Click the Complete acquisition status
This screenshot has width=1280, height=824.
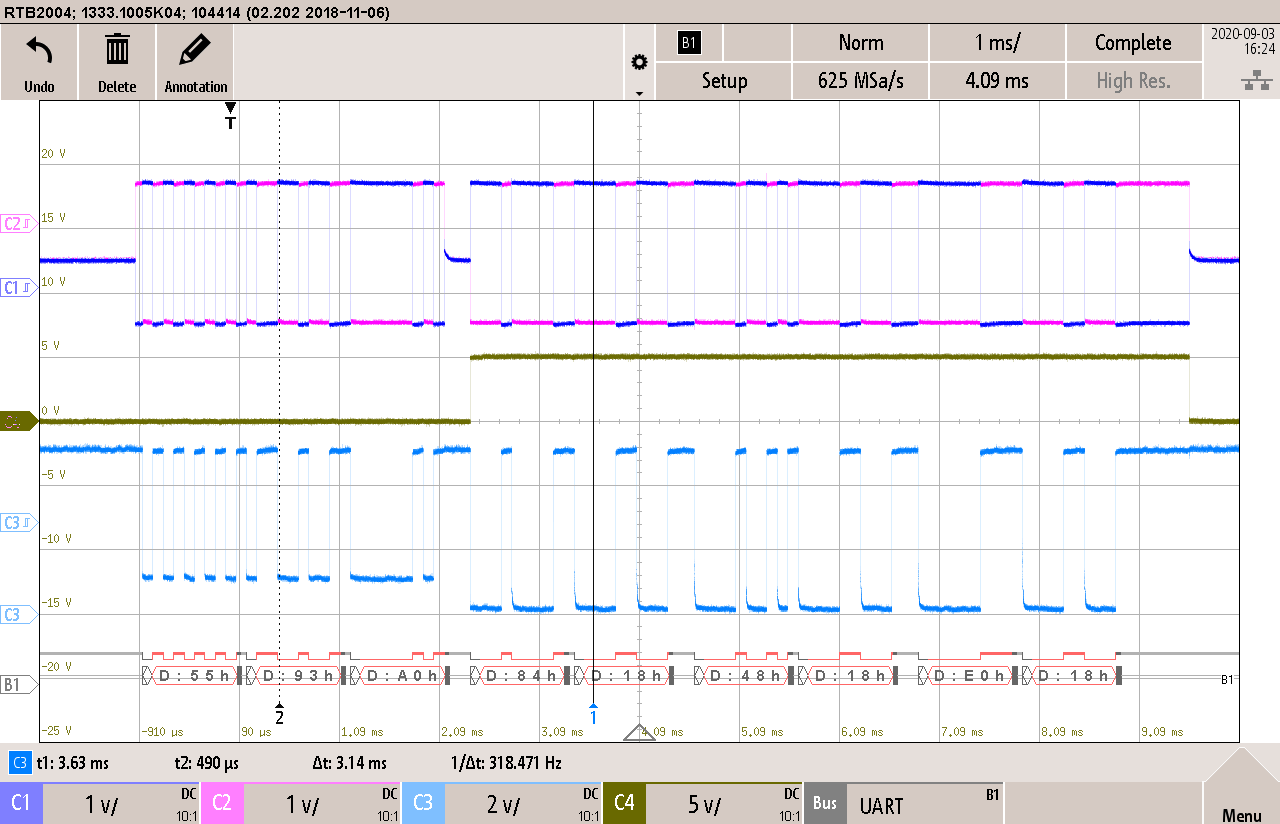[x=1134, y=42]
